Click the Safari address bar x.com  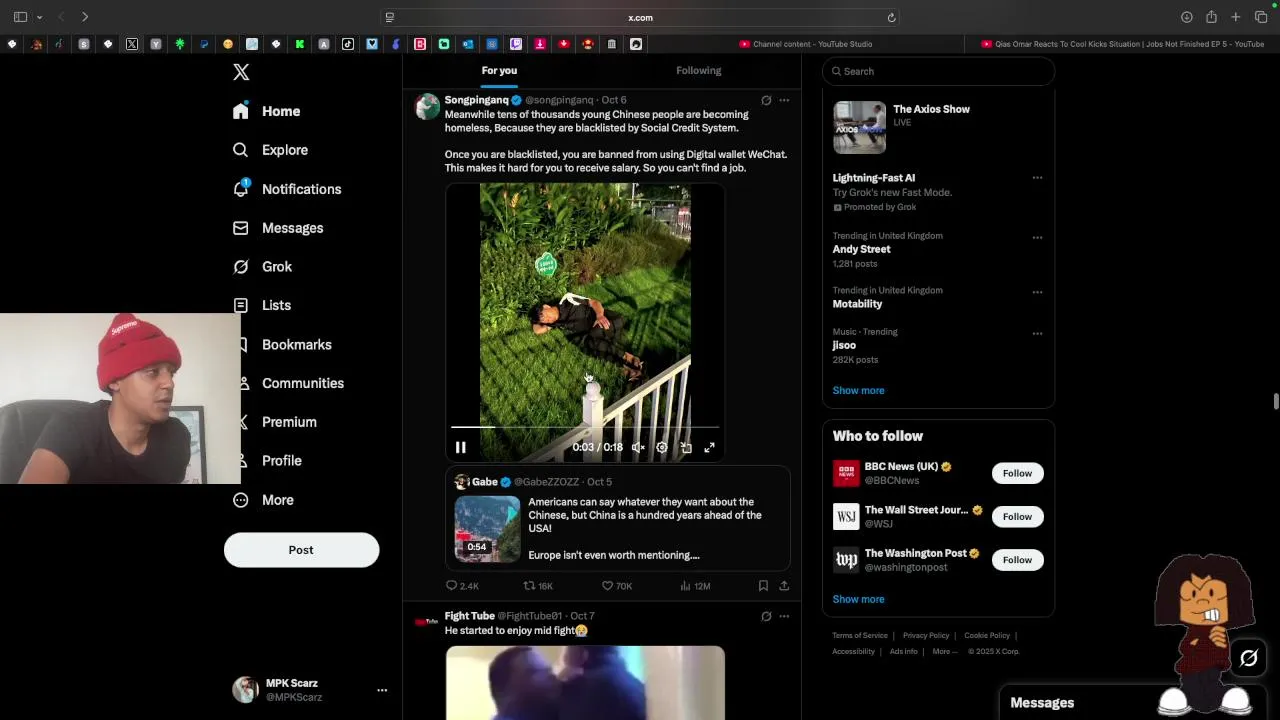[640, 17]
